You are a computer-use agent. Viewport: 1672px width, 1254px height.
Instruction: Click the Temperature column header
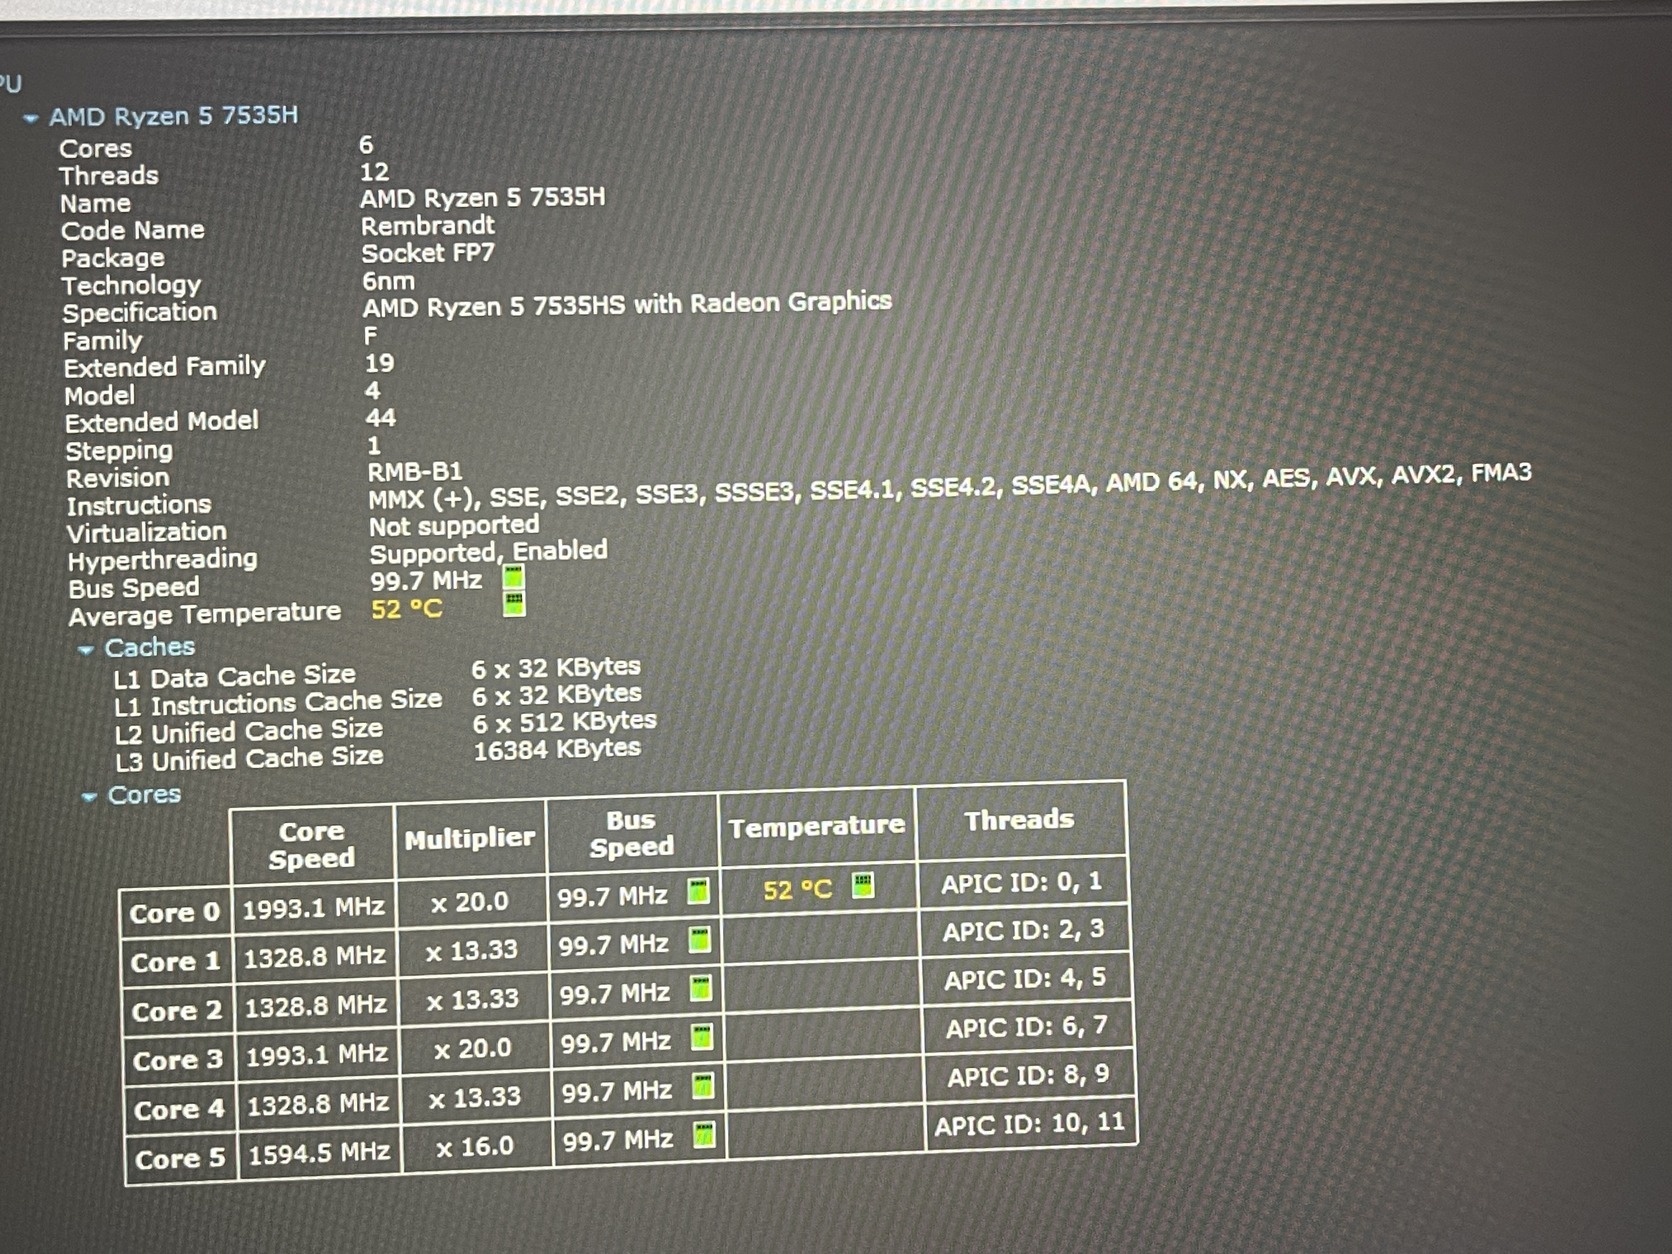point(817,826)
